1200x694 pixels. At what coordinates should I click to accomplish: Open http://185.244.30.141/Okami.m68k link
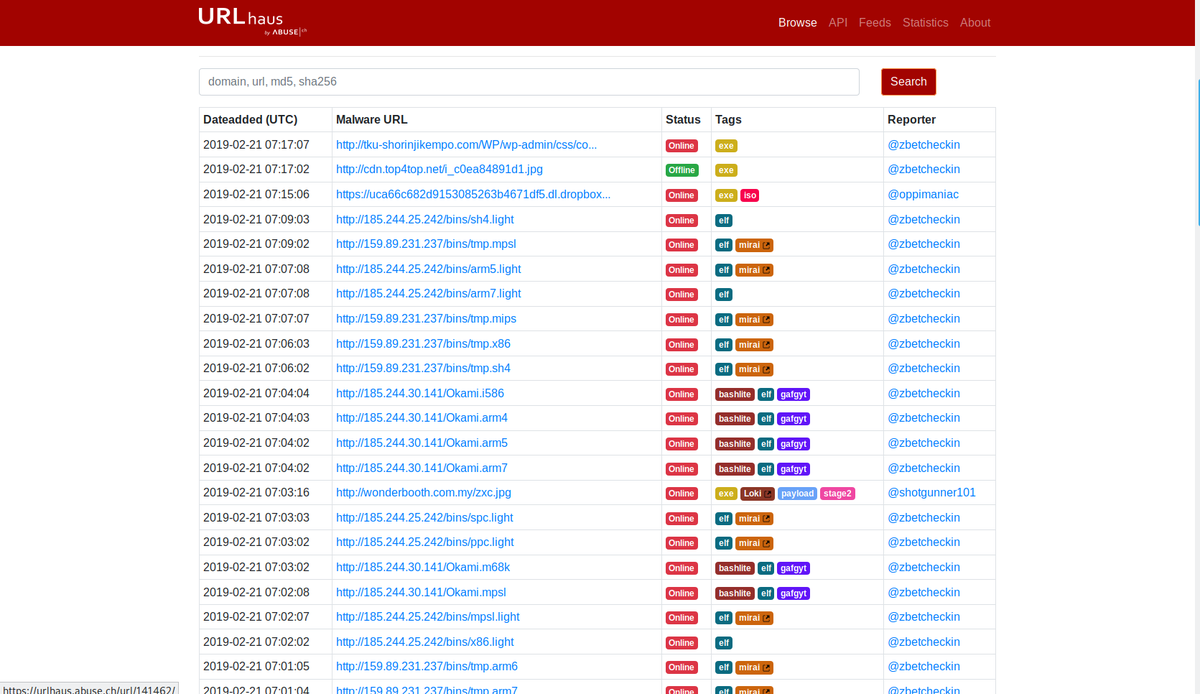point(423,567)
